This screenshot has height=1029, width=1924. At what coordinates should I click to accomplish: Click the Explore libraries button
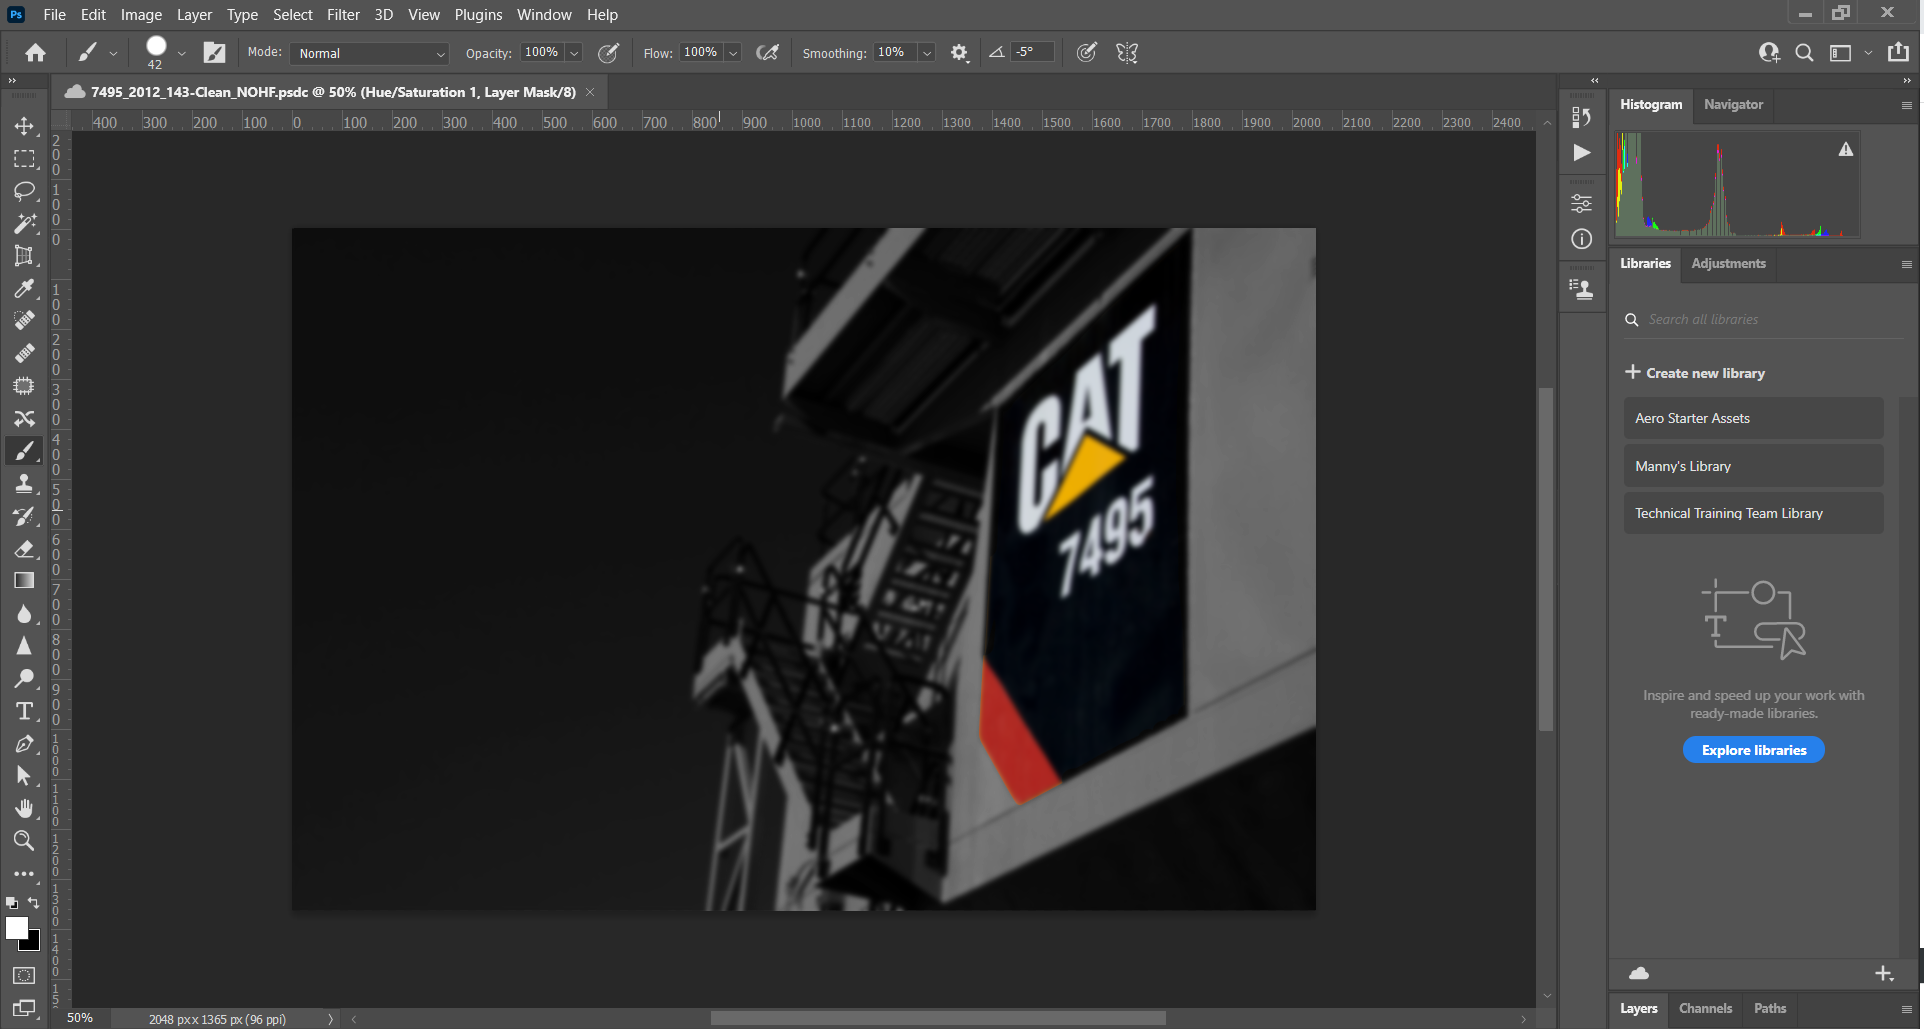pos(1753,750)
